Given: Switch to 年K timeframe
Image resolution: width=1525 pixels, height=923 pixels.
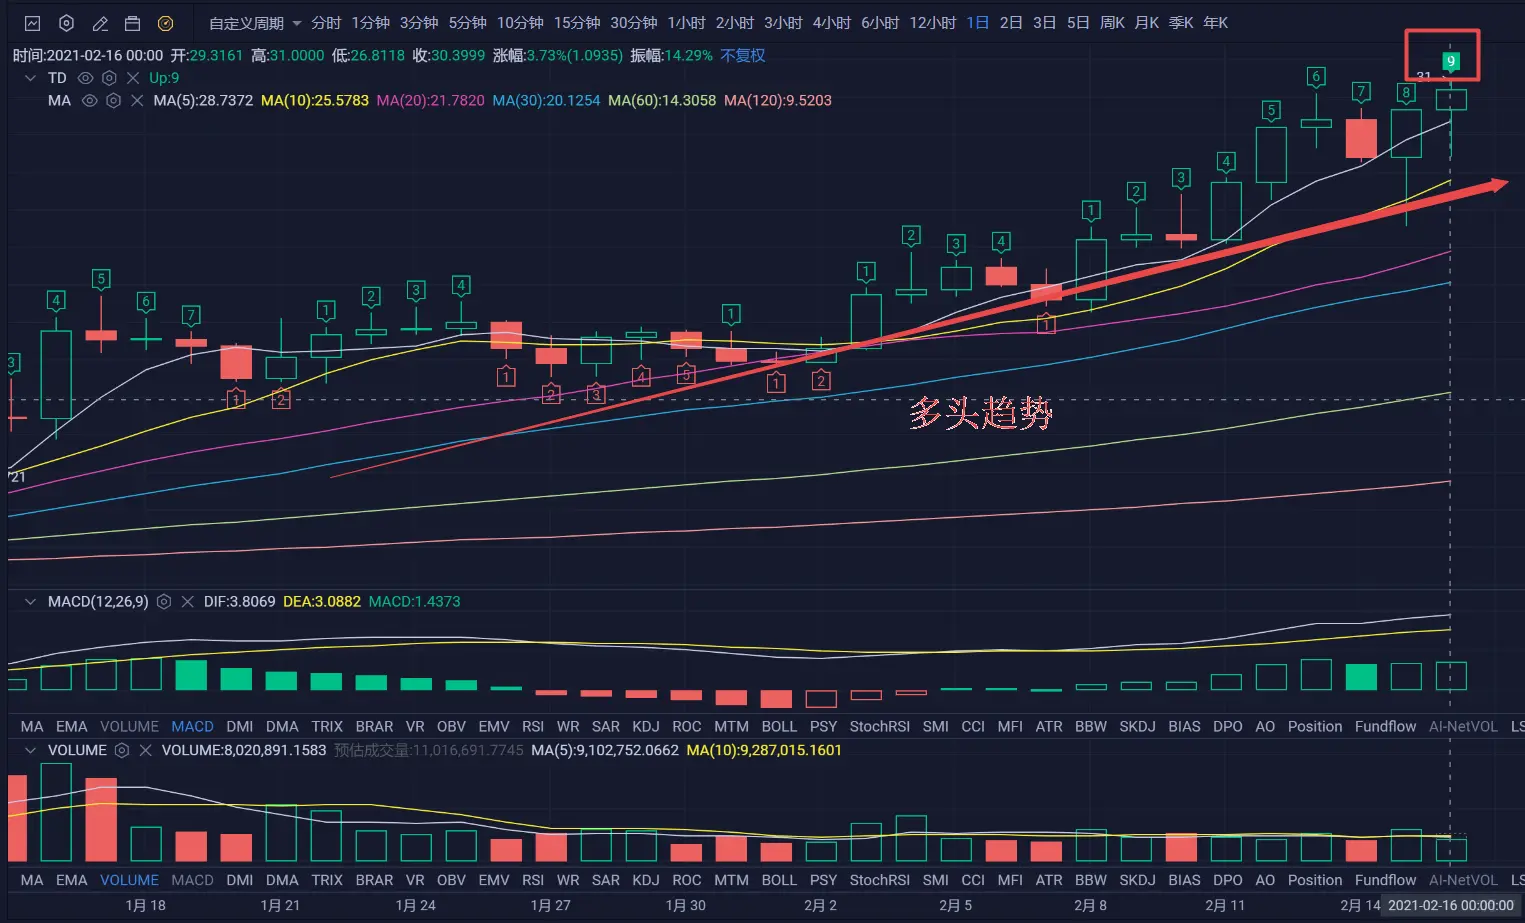Looking at the screenshot, I should tap(1215, 23).
